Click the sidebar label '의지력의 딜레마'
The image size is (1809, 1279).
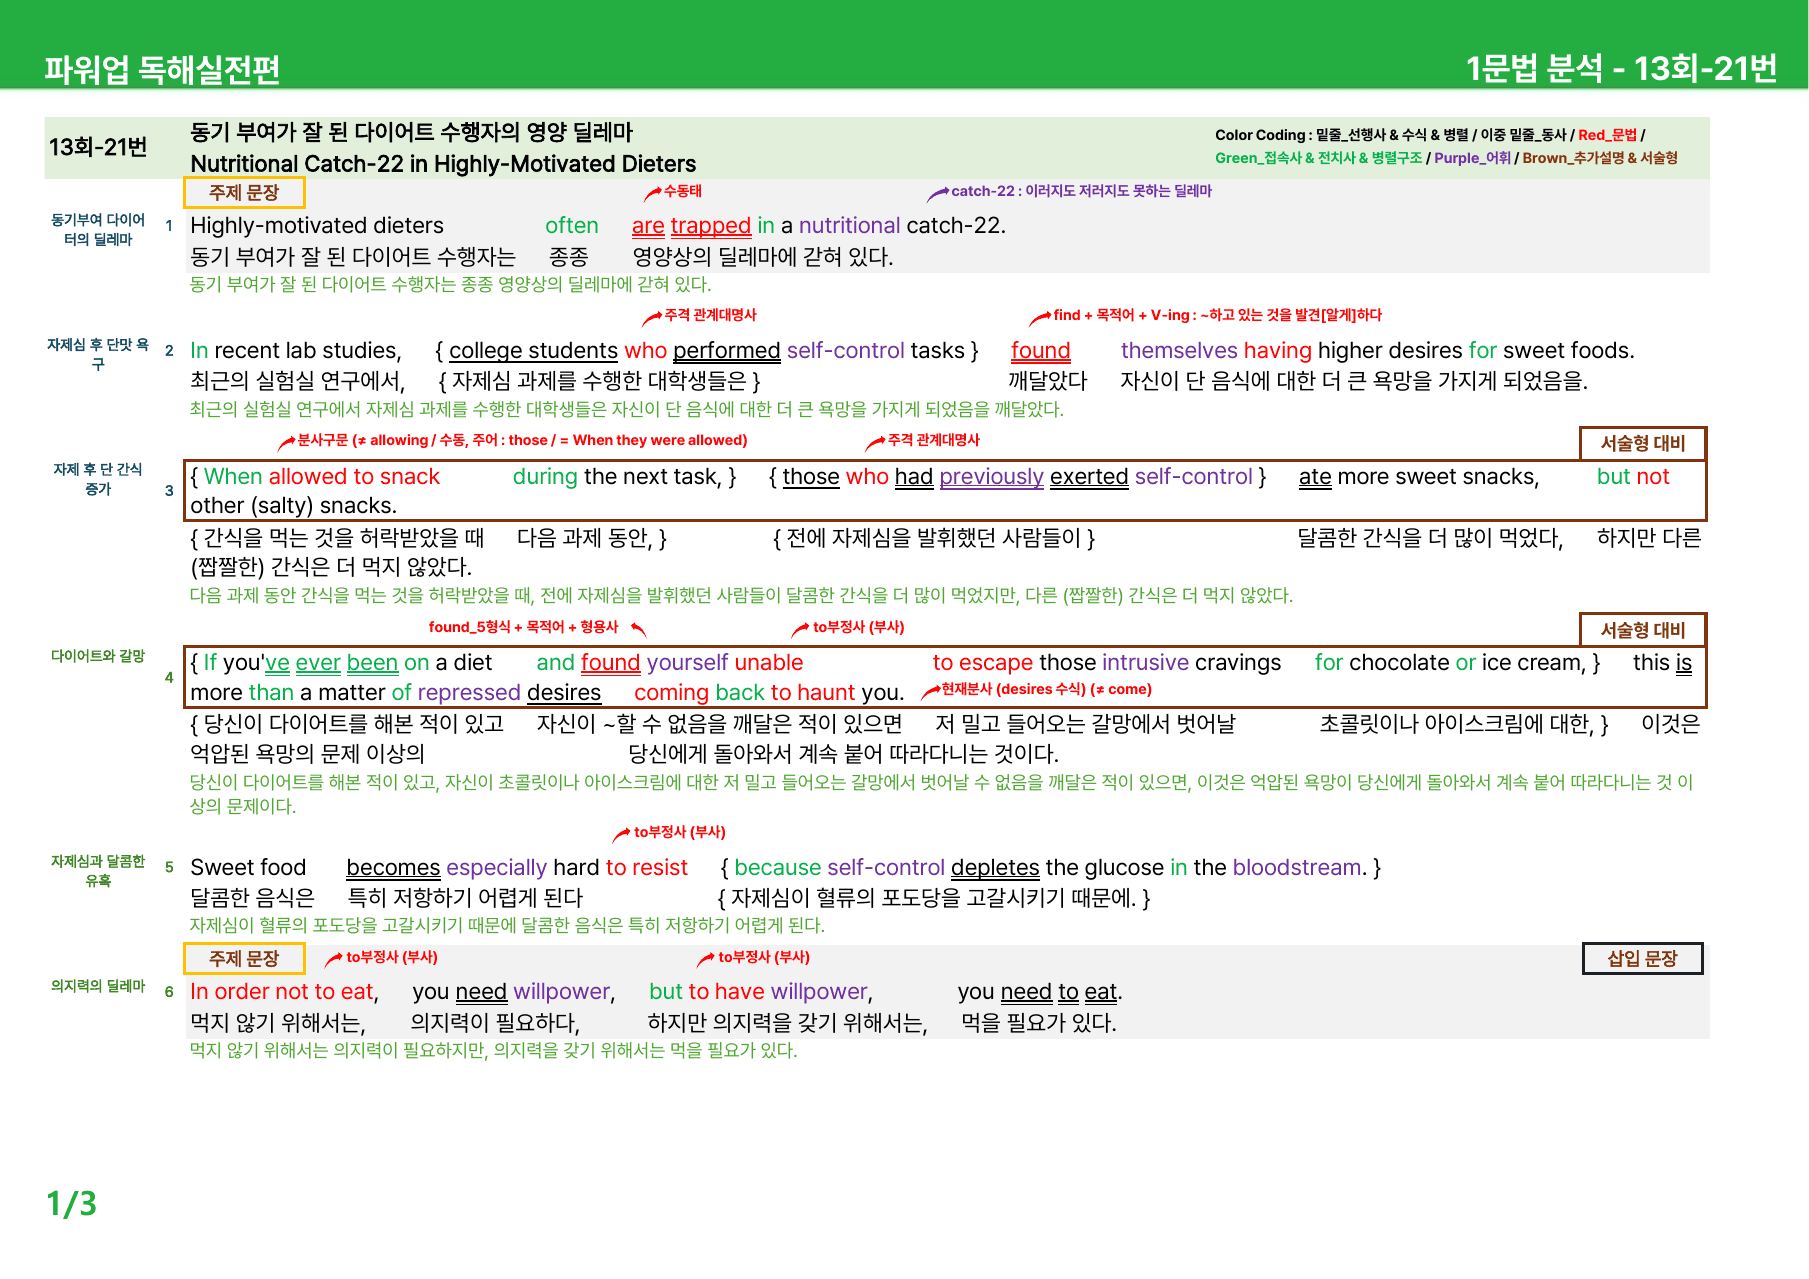pyautogui.click(x=98, y=986)
